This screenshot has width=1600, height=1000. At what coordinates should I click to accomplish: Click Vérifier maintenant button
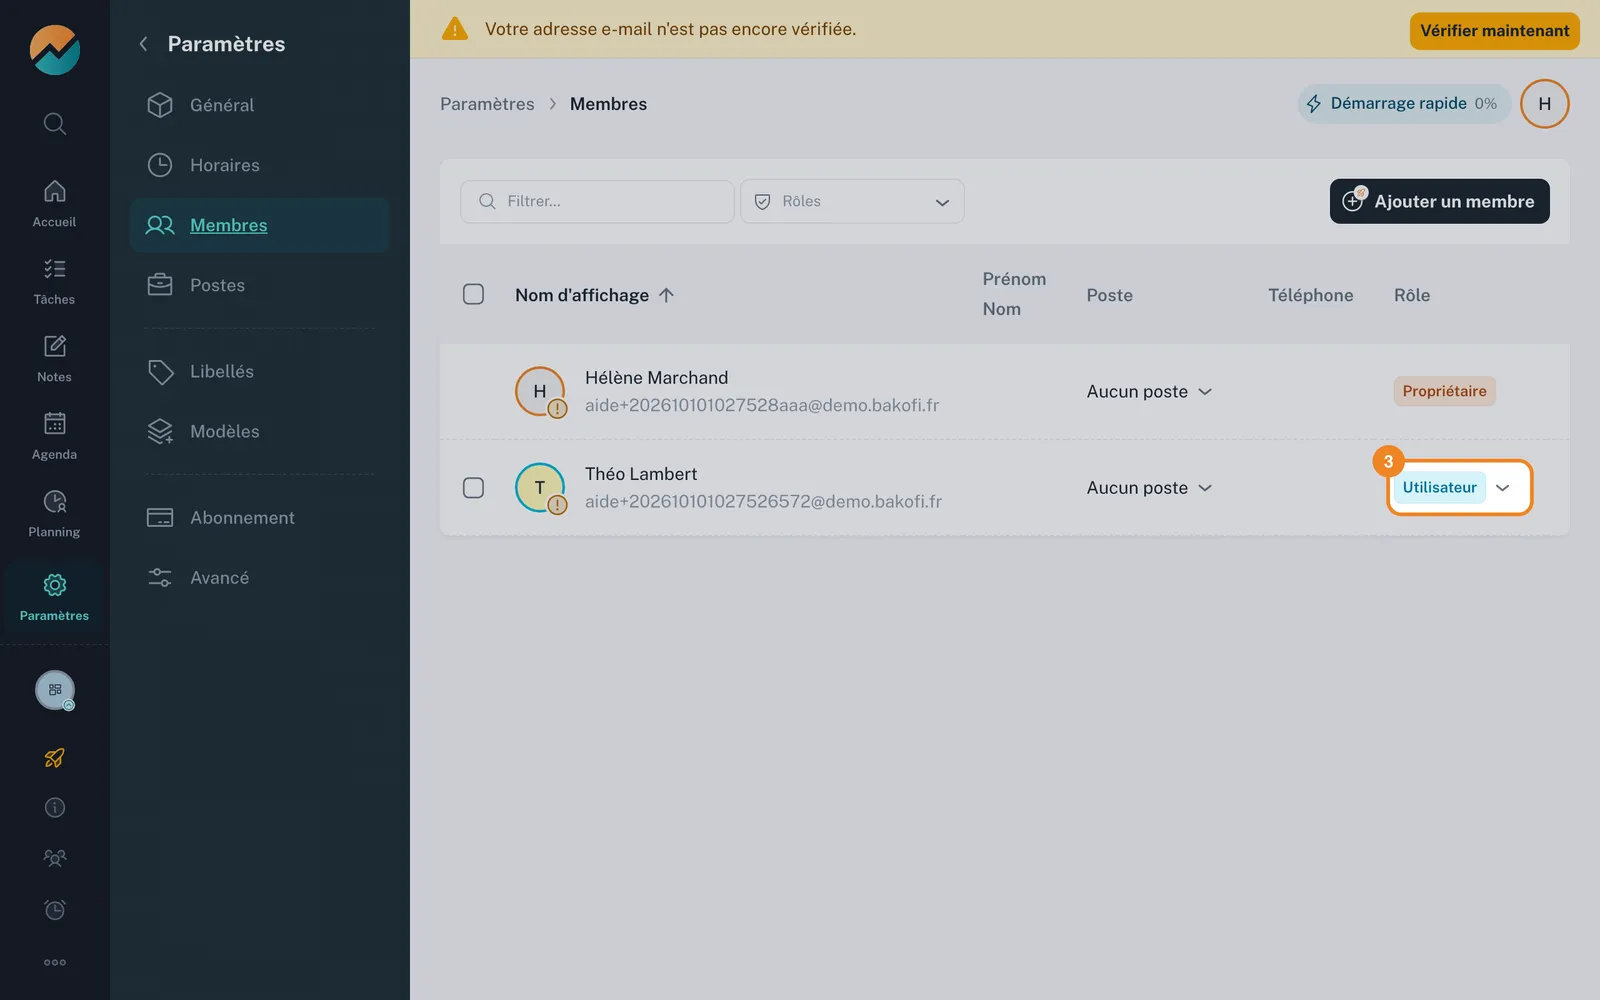pyautogui.click(x=1495, y=31)
